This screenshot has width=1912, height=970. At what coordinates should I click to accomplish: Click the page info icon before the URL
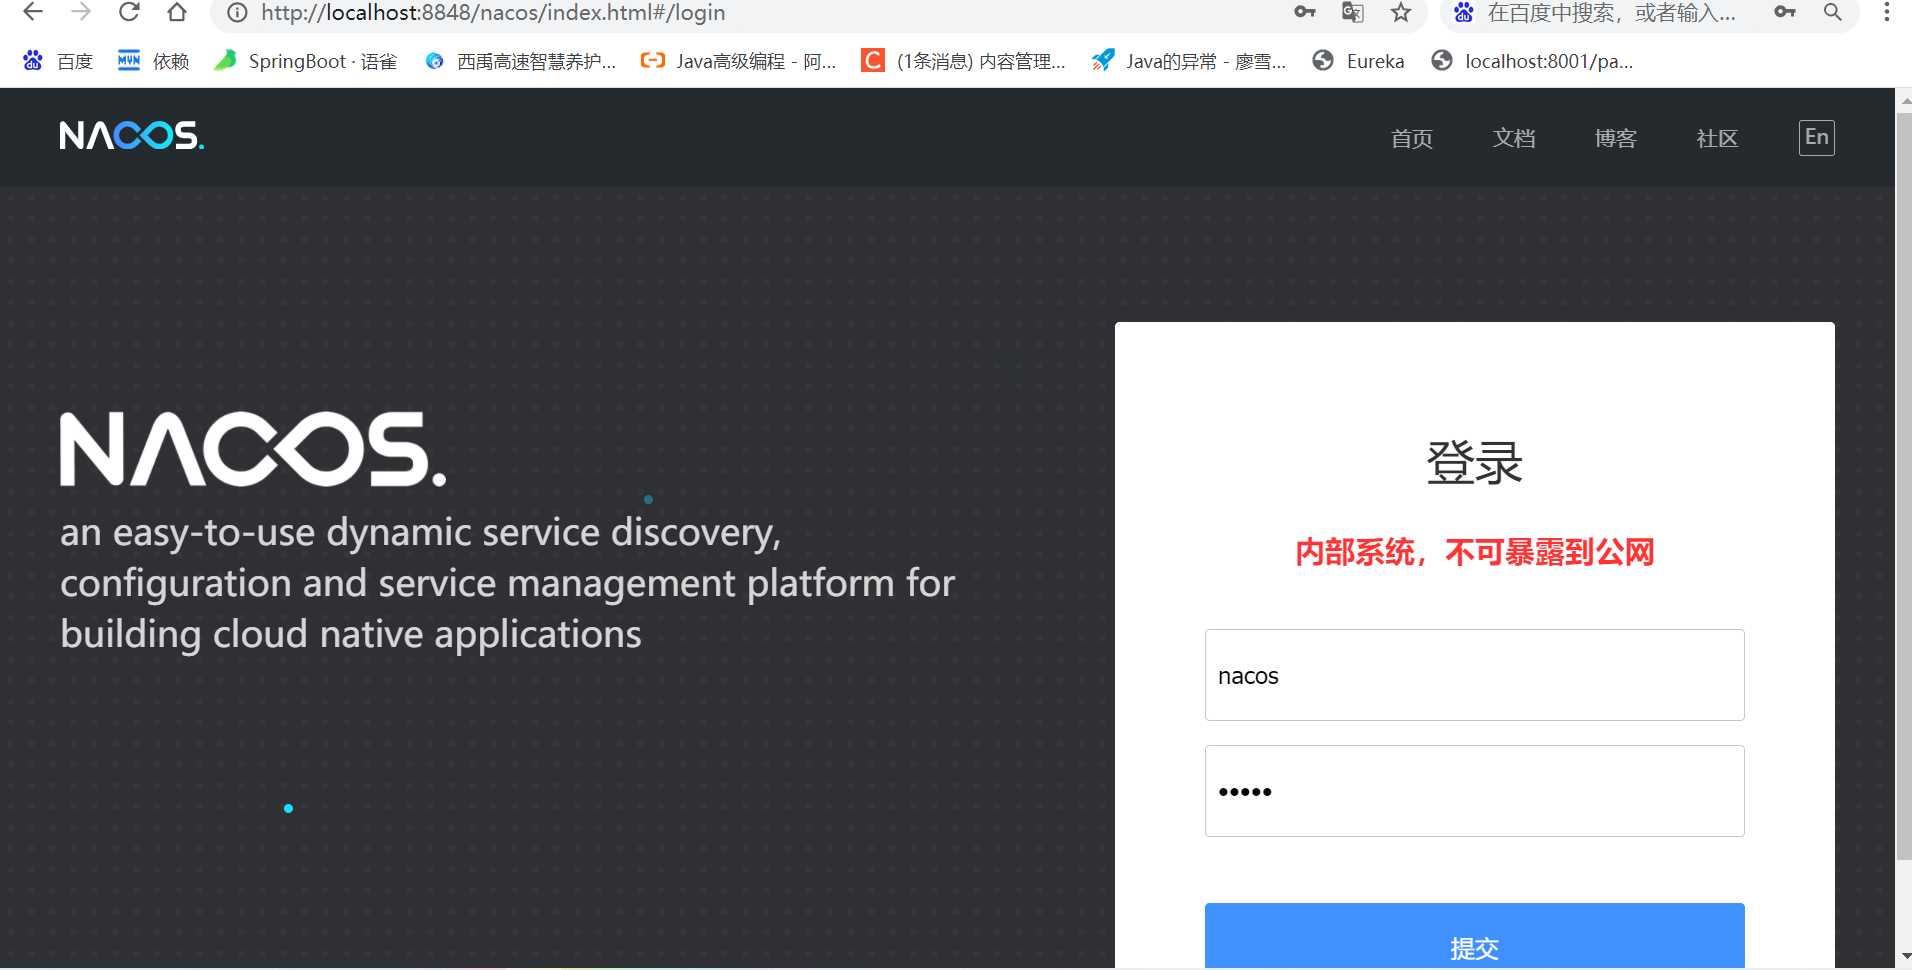tap(236, 13)
